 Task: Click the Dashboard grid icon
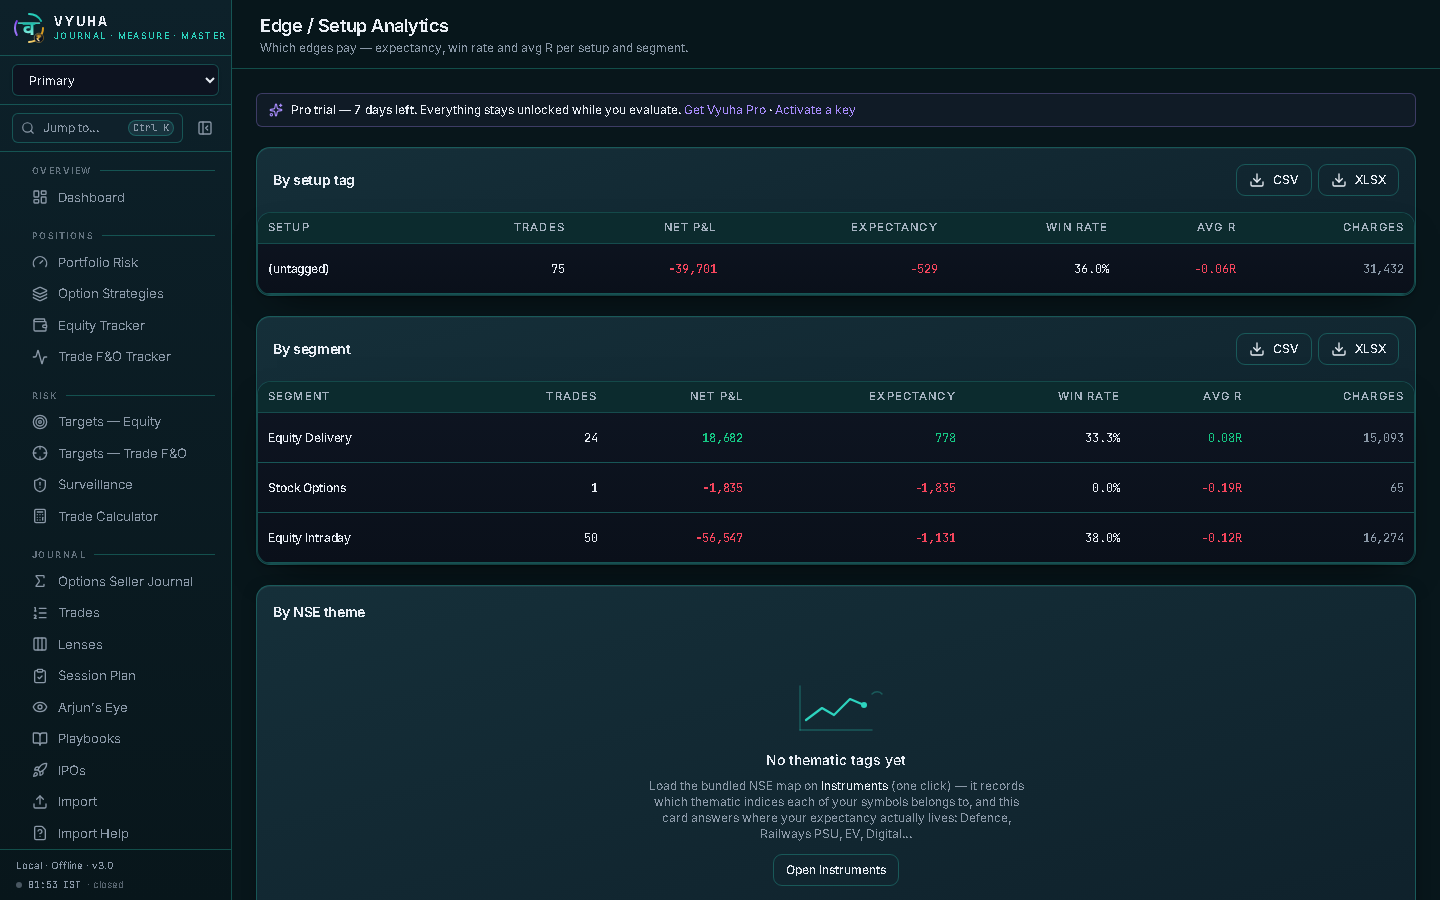coord(40,198)
